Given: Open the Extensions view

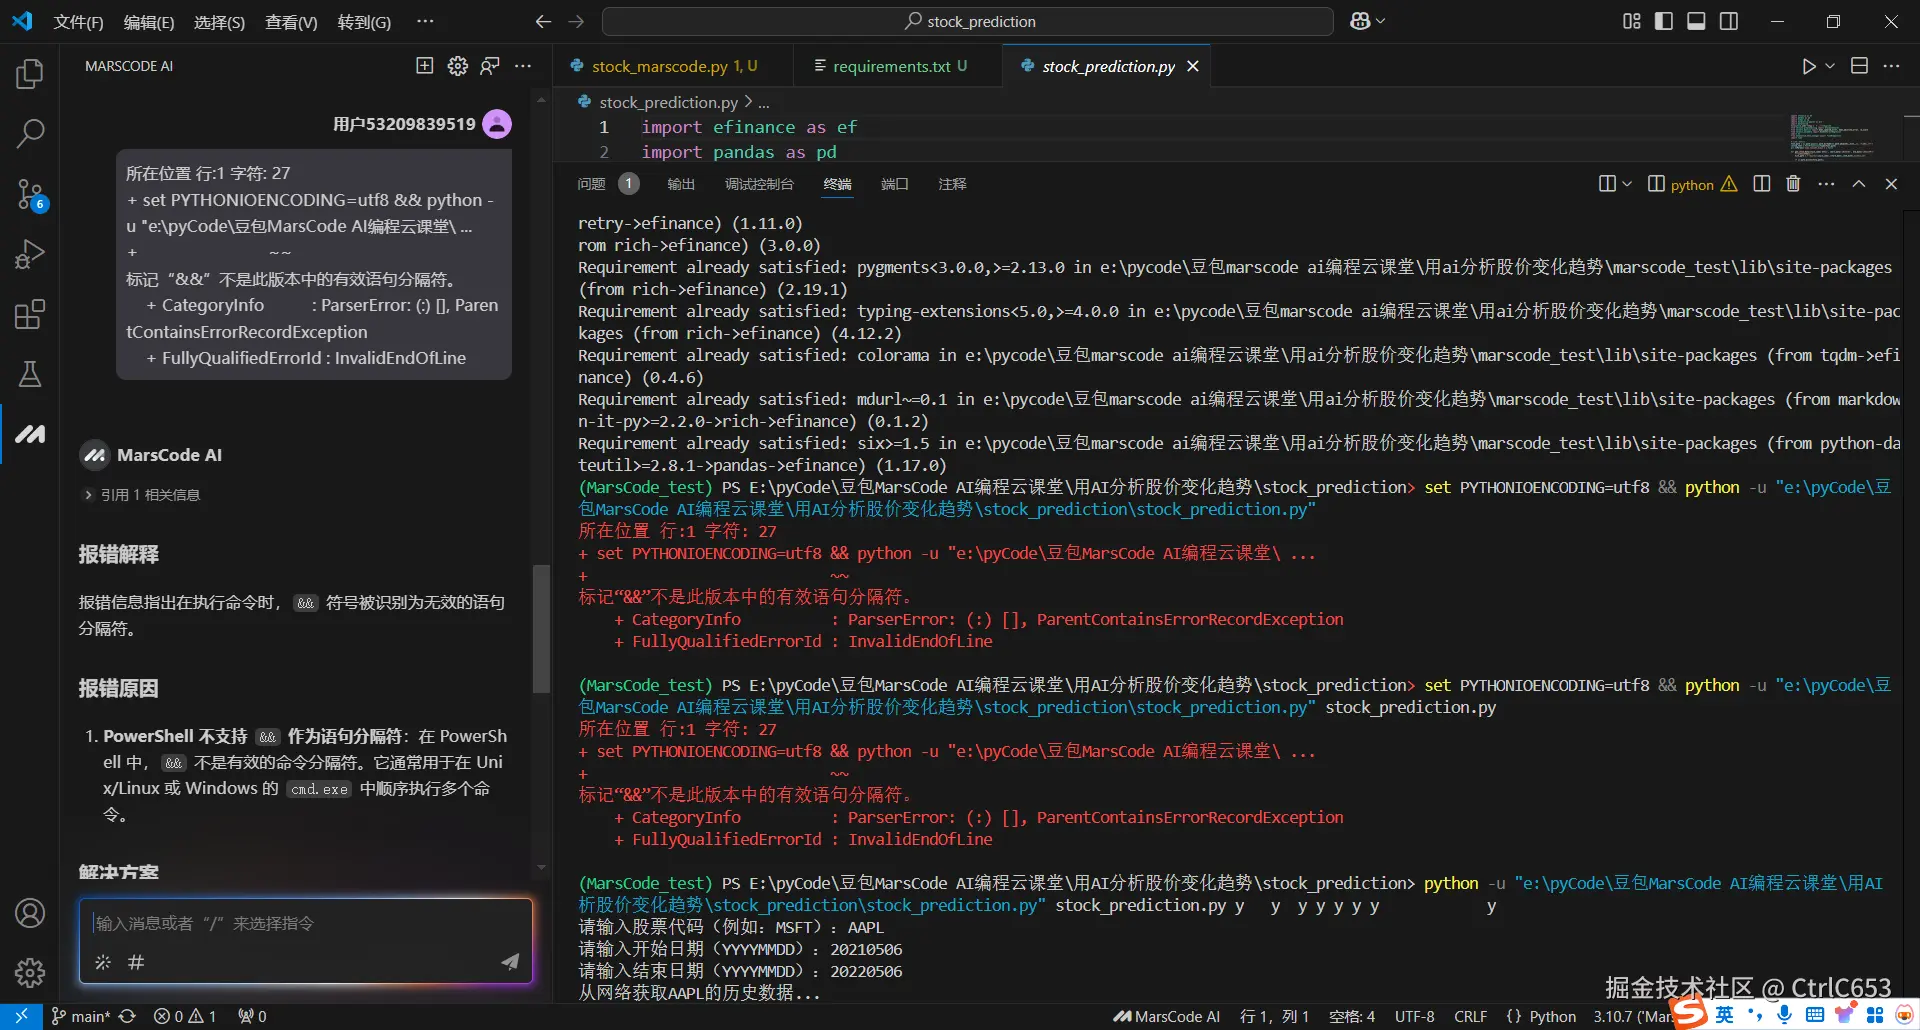Looking at the screenshot, I should 30,314.
